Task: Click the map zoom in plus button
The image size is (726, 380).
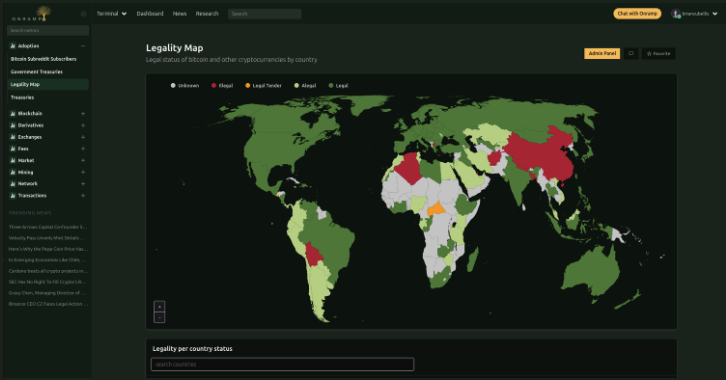Action: click(159, 306)
